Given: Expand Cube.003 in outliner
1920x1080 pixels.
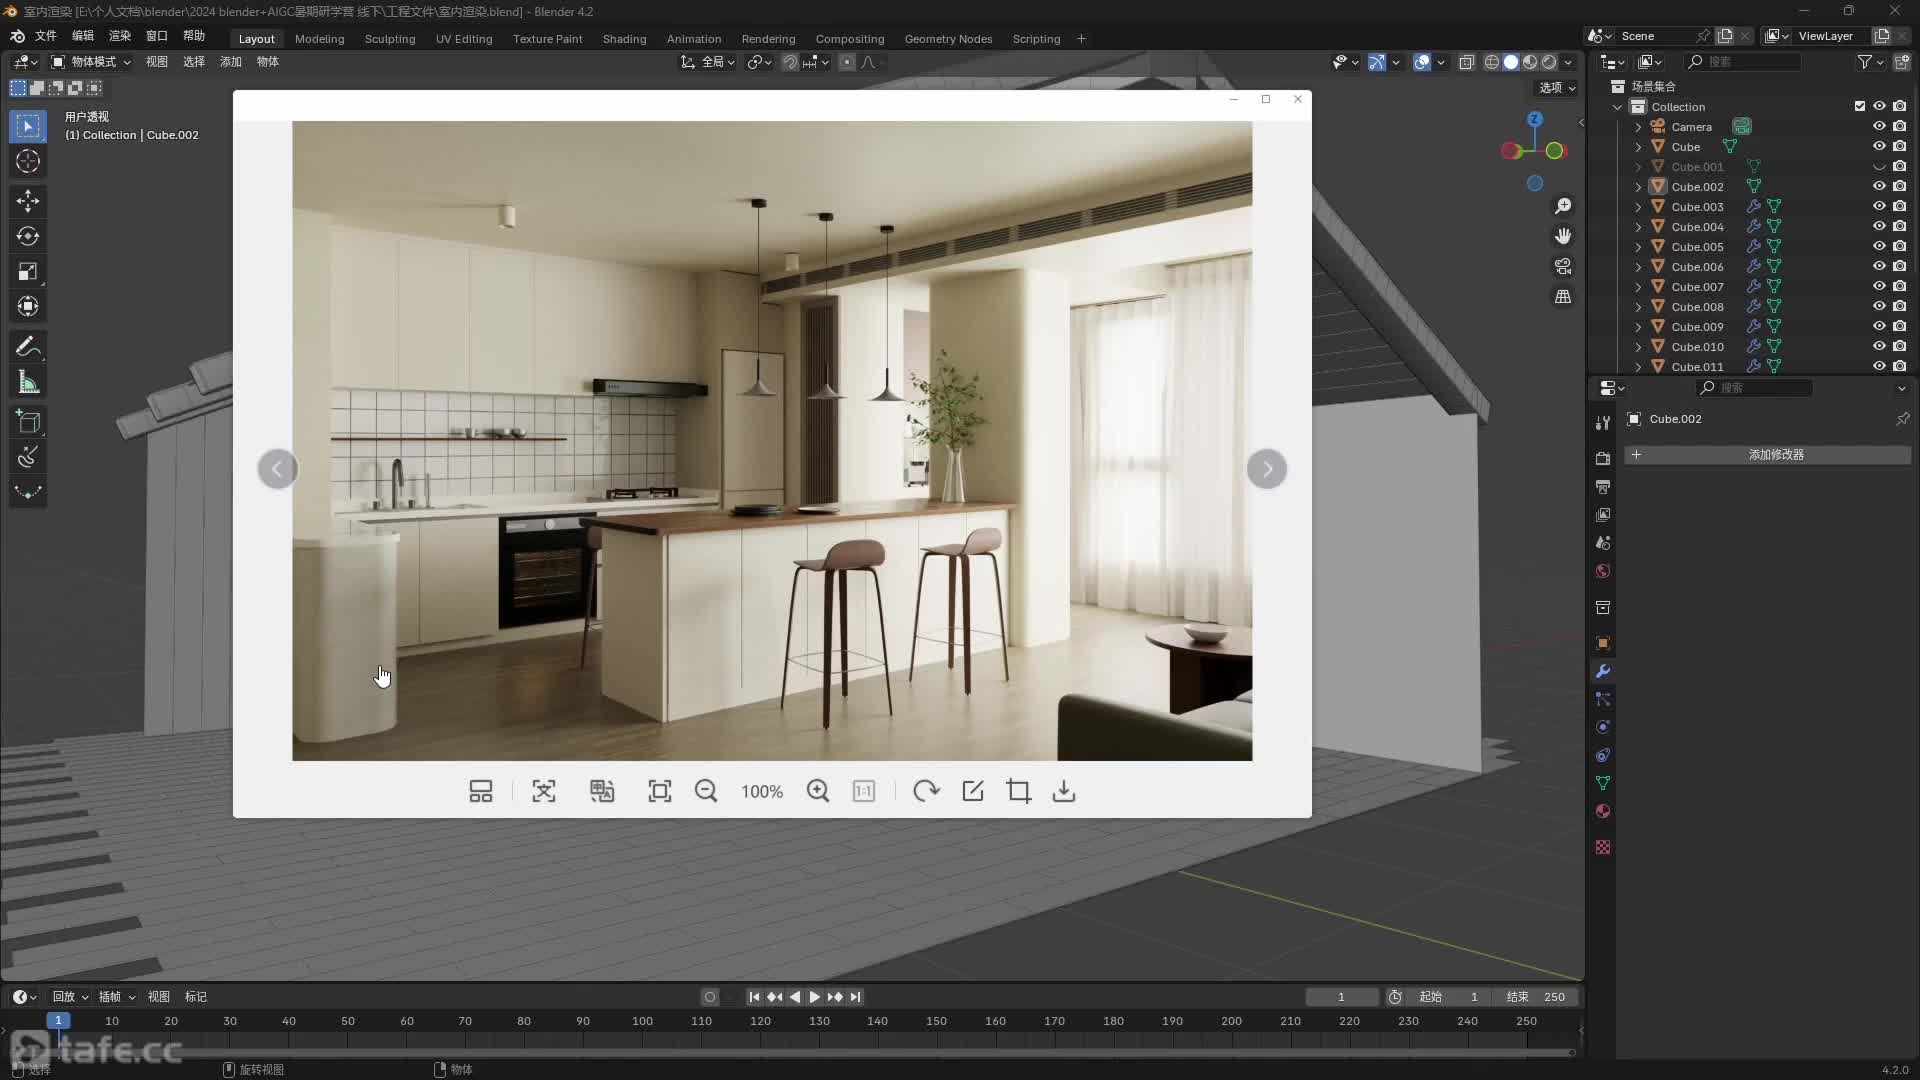Looking at the screenshot, I should click(x=1638, y=207).
